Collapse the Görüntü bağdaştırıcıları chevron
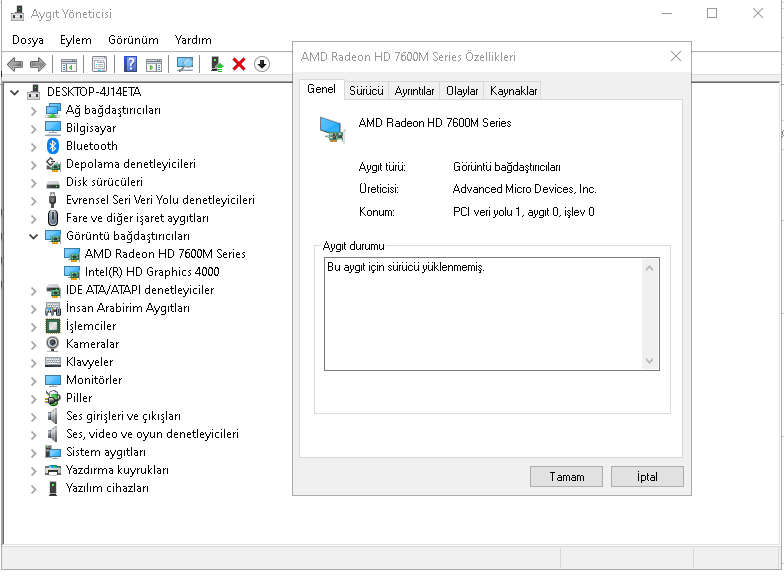Image resolution: width=784 pixels, height=576 pixels. tap(34, 236)
